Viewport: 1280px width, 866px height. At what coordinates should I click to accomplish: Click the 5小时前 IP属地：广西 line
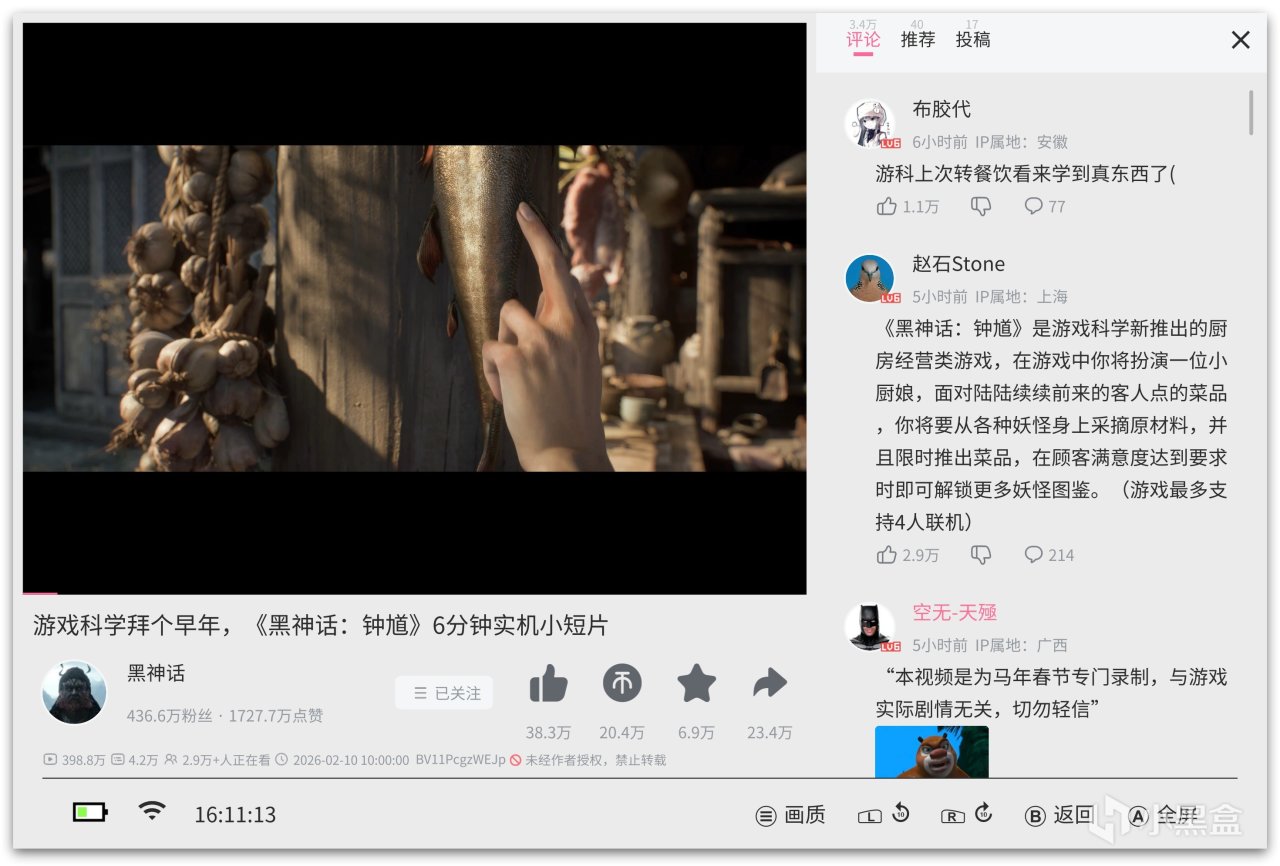(x=990, y=645)
